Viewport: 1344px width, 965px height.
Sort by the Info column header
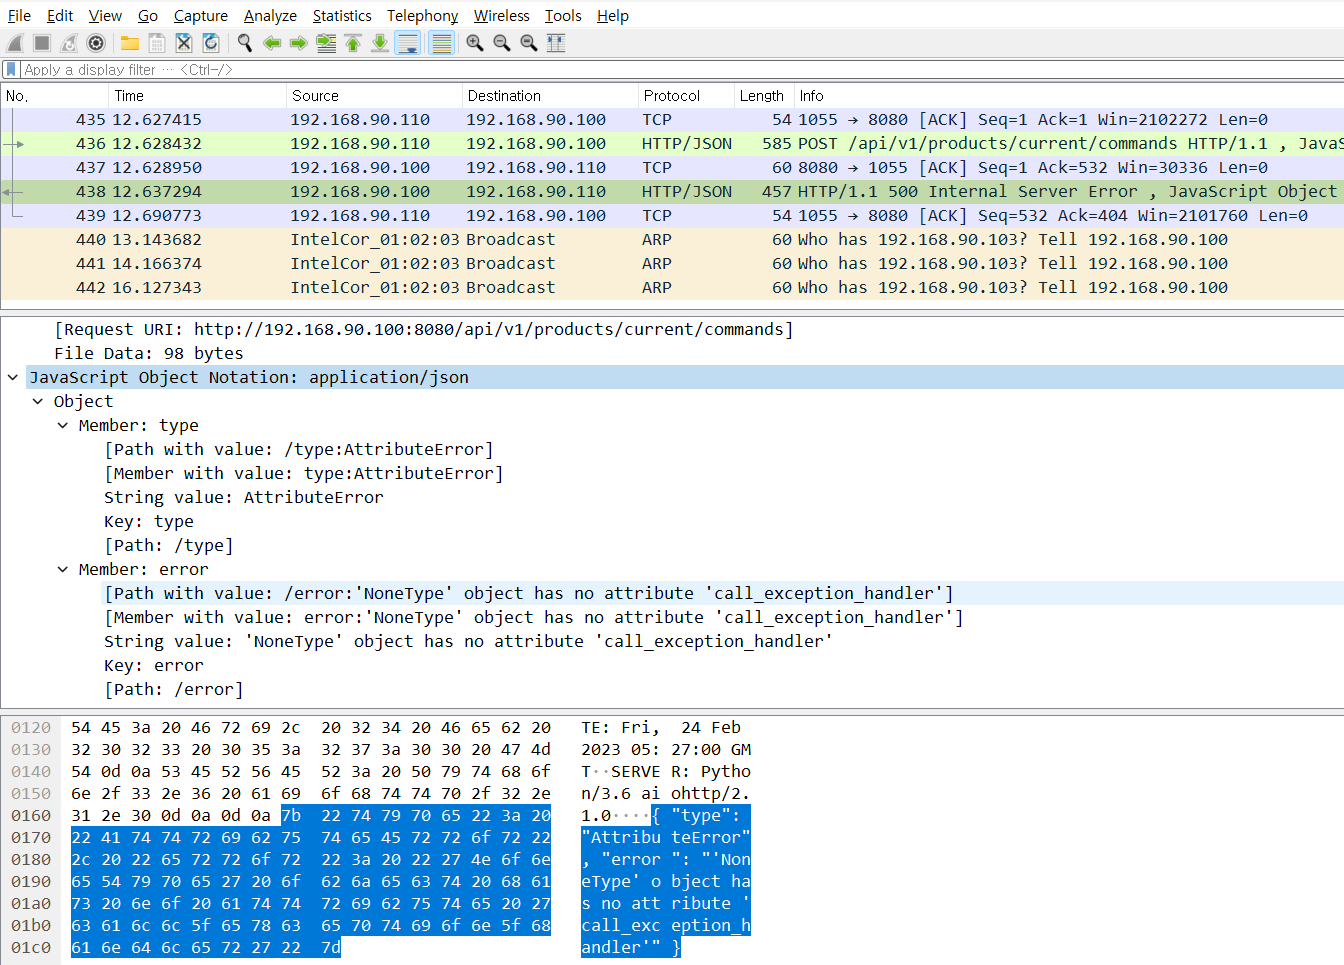pos(1069,96)
